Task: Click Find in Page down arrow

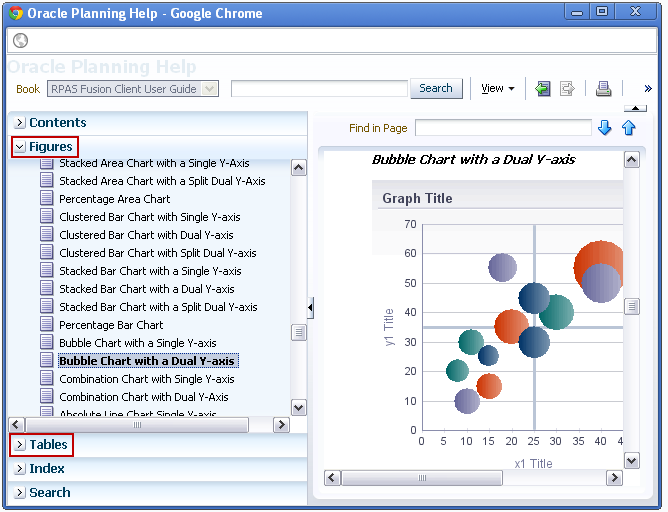Action: pyautogui.click(x=605, y=128)
